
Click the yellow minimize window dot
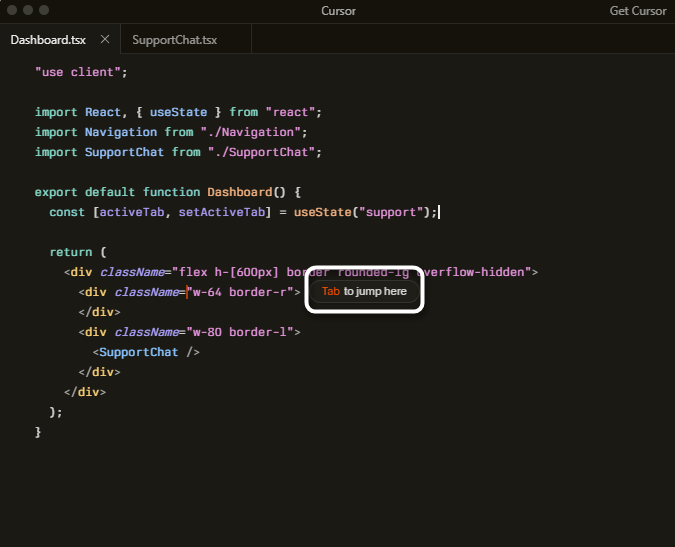click(x=28, y=10)
